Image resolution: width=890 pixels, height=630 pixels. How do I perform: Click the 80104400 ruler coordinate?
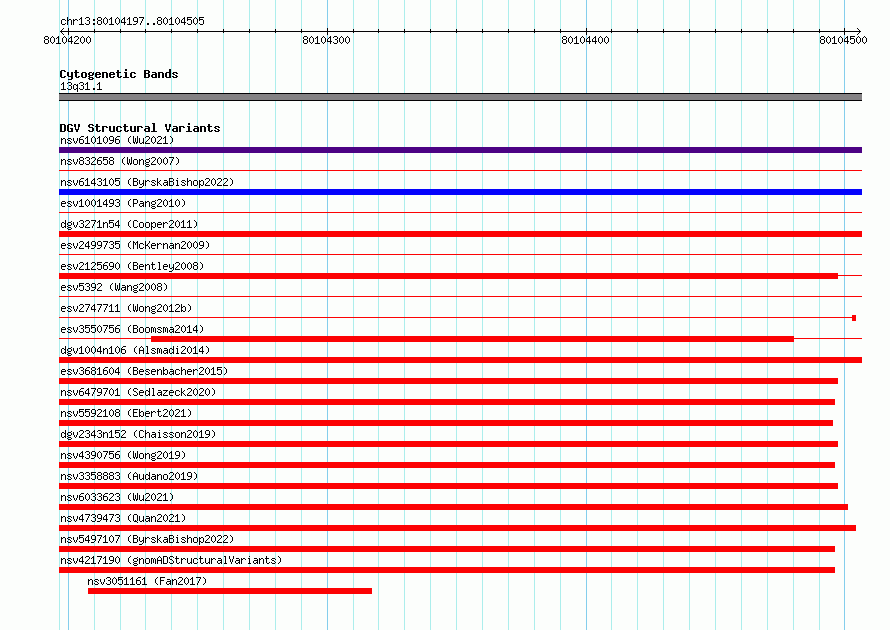click(585, 40)
